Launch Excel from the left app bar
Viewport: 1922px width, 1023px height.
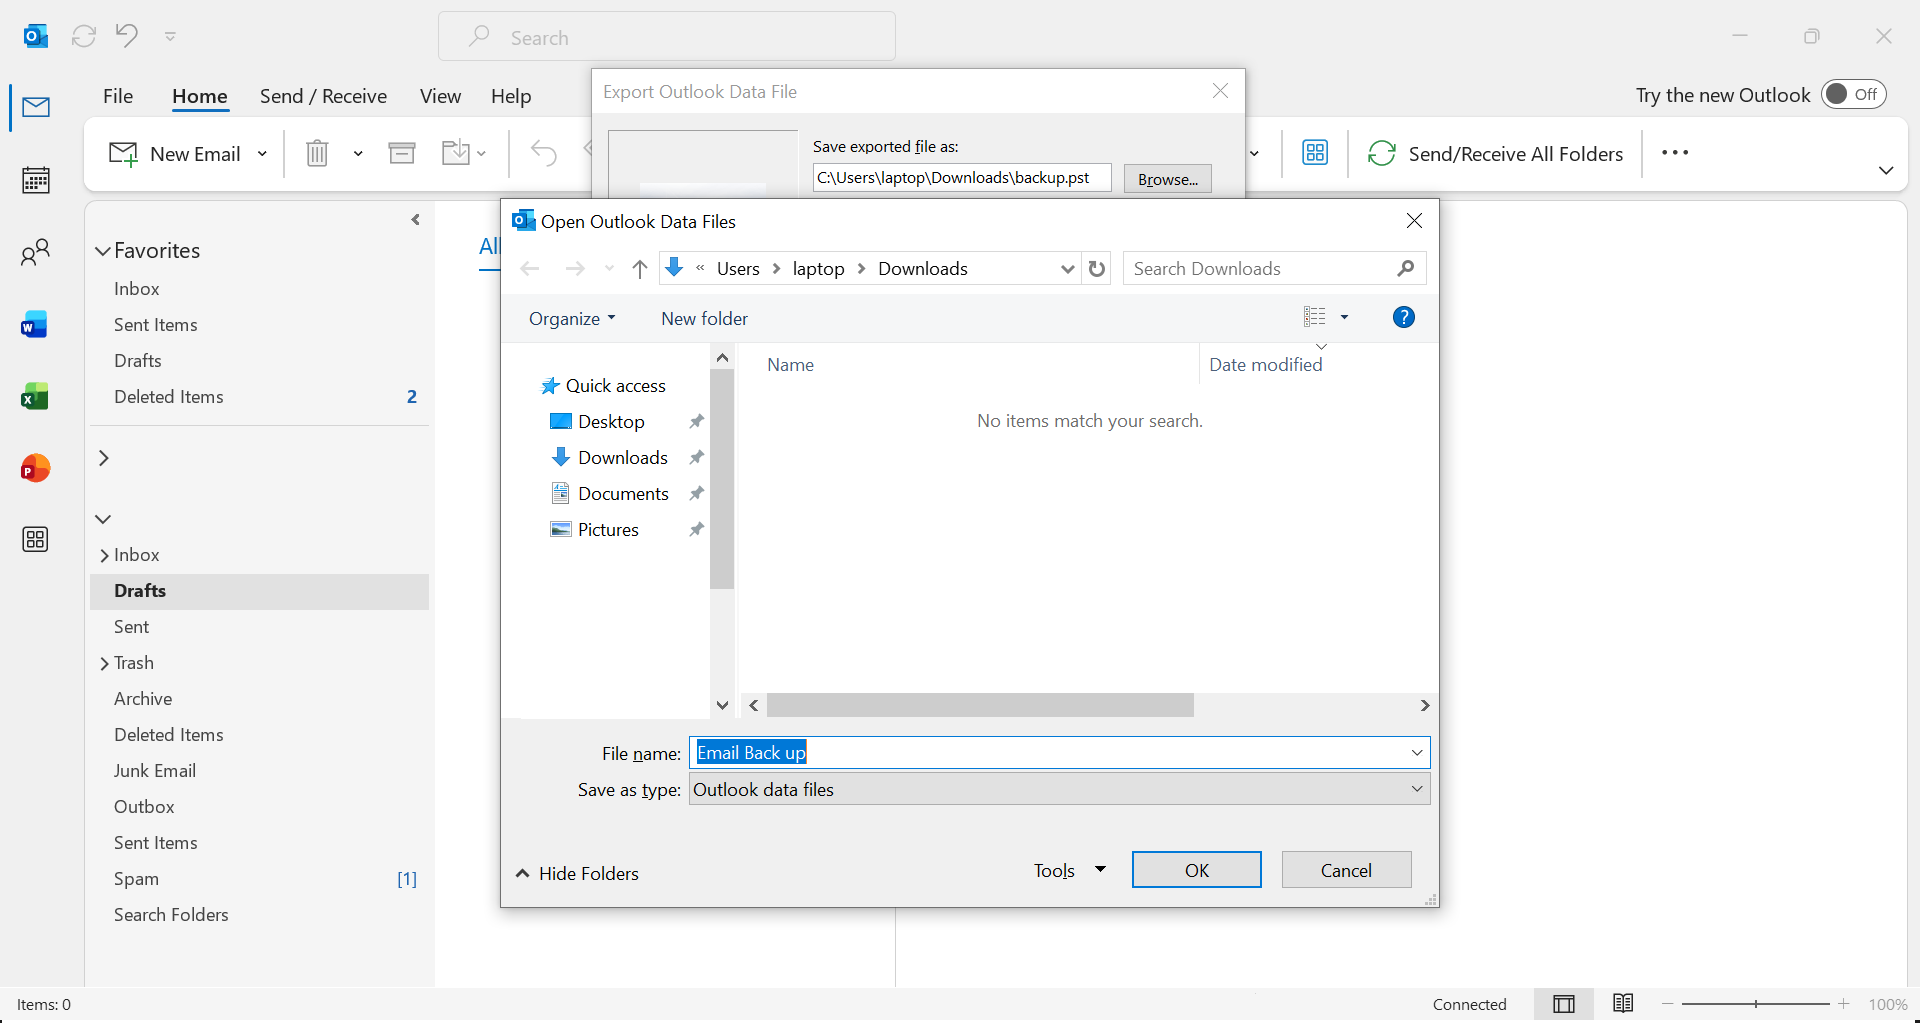[x=35, y=397]
